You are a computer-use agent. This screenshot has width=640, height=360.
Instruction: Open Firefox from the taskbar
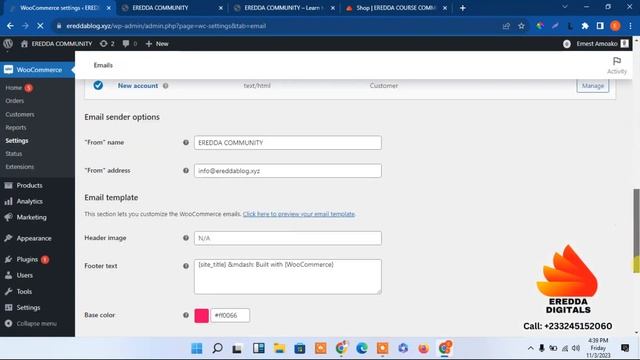click(424, 348)
